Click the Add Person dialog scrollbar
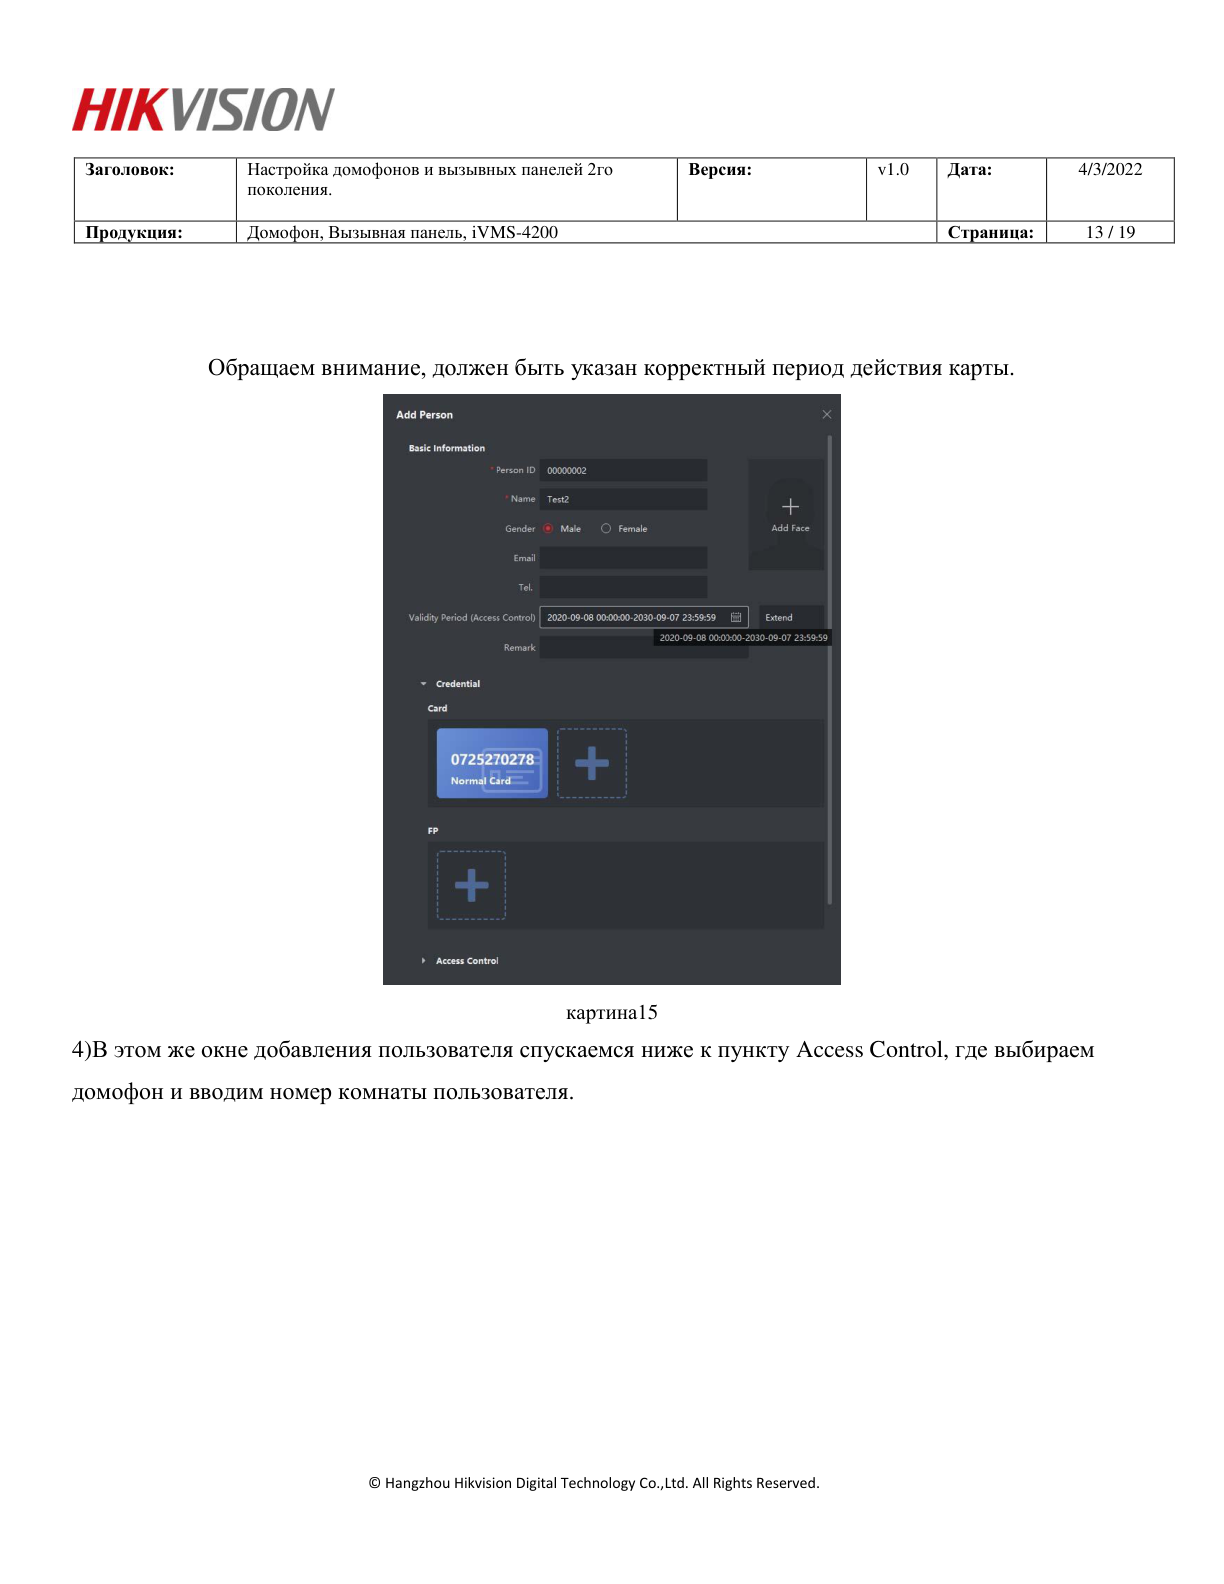 click(x=830, y=669)
